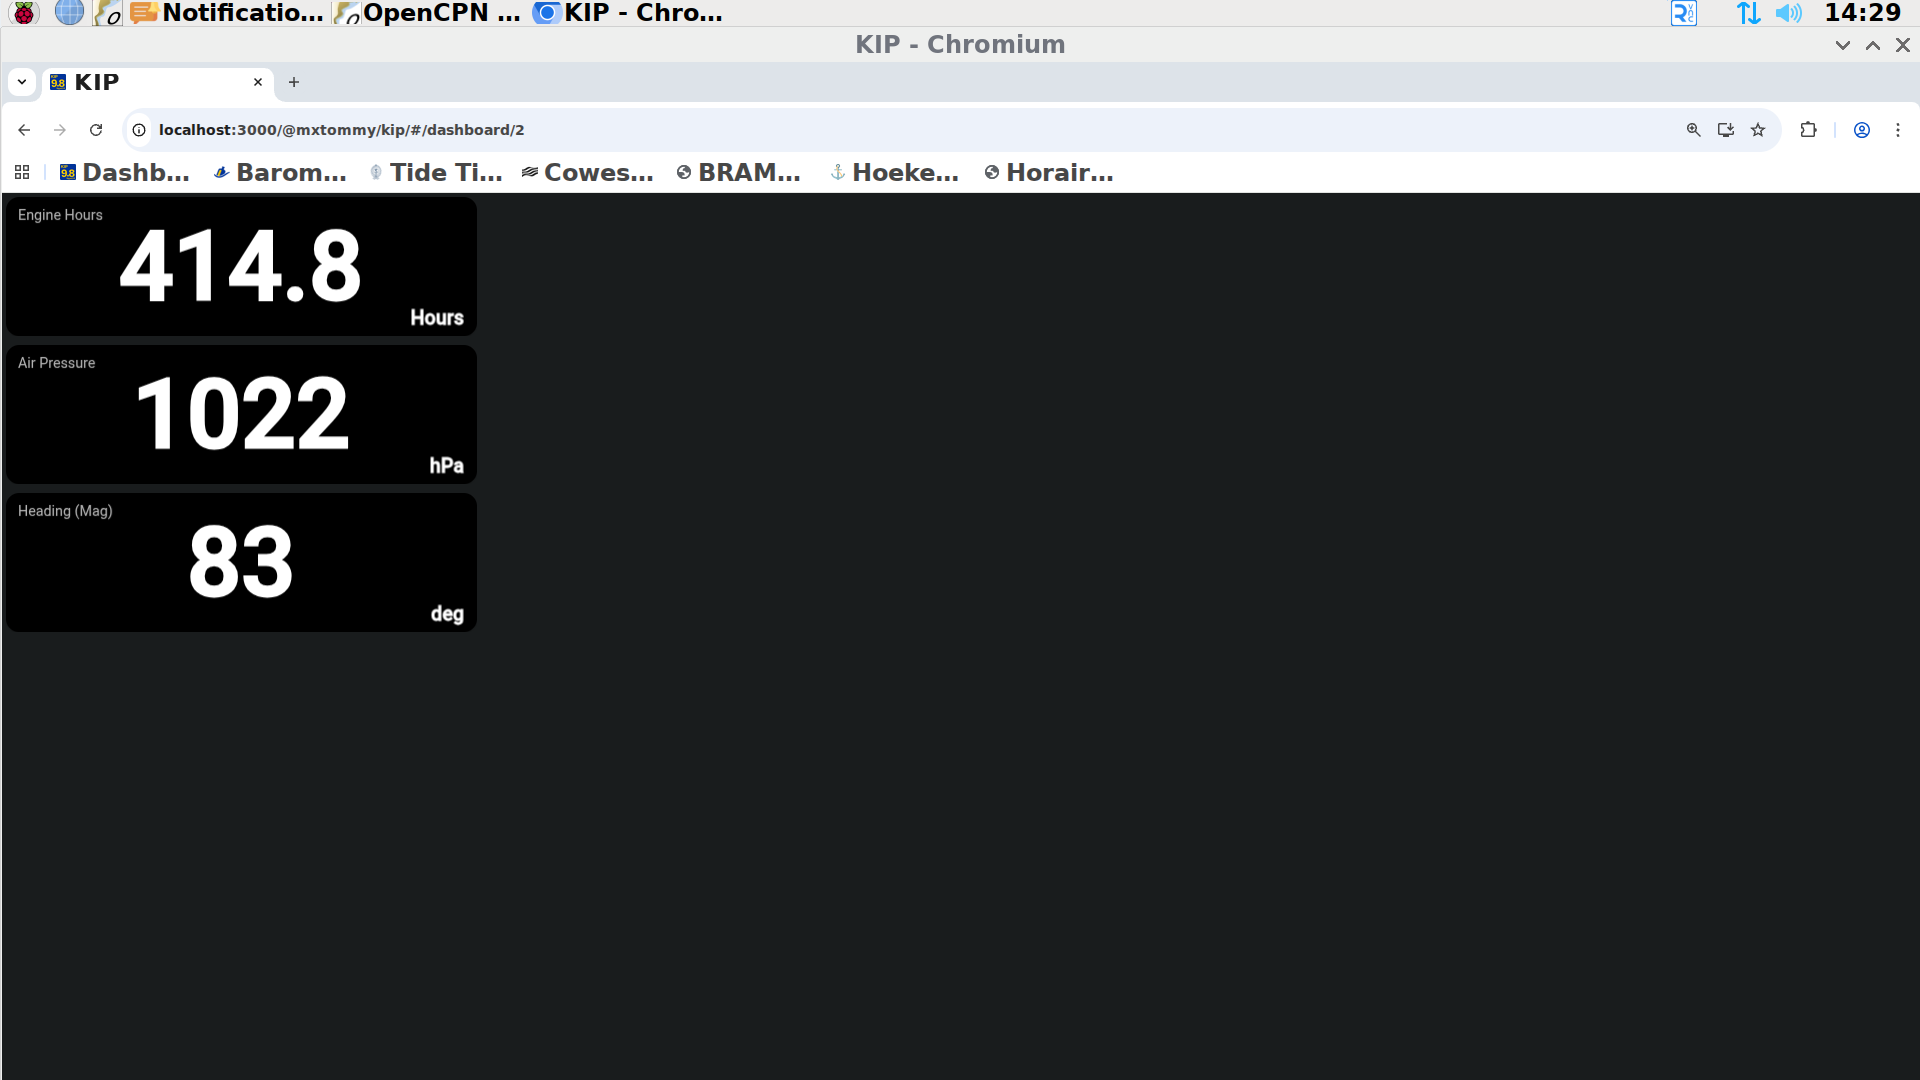Open the Tide Ti... bookmark
Screen dimensions: 1920x1080
coord(436,173)
